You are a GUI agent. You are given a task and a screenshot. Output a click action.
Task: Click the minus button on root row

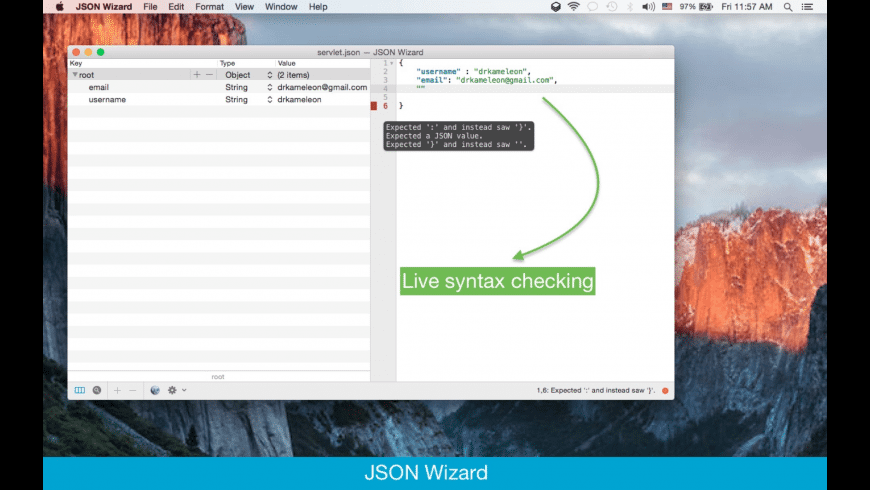point(209,74)
